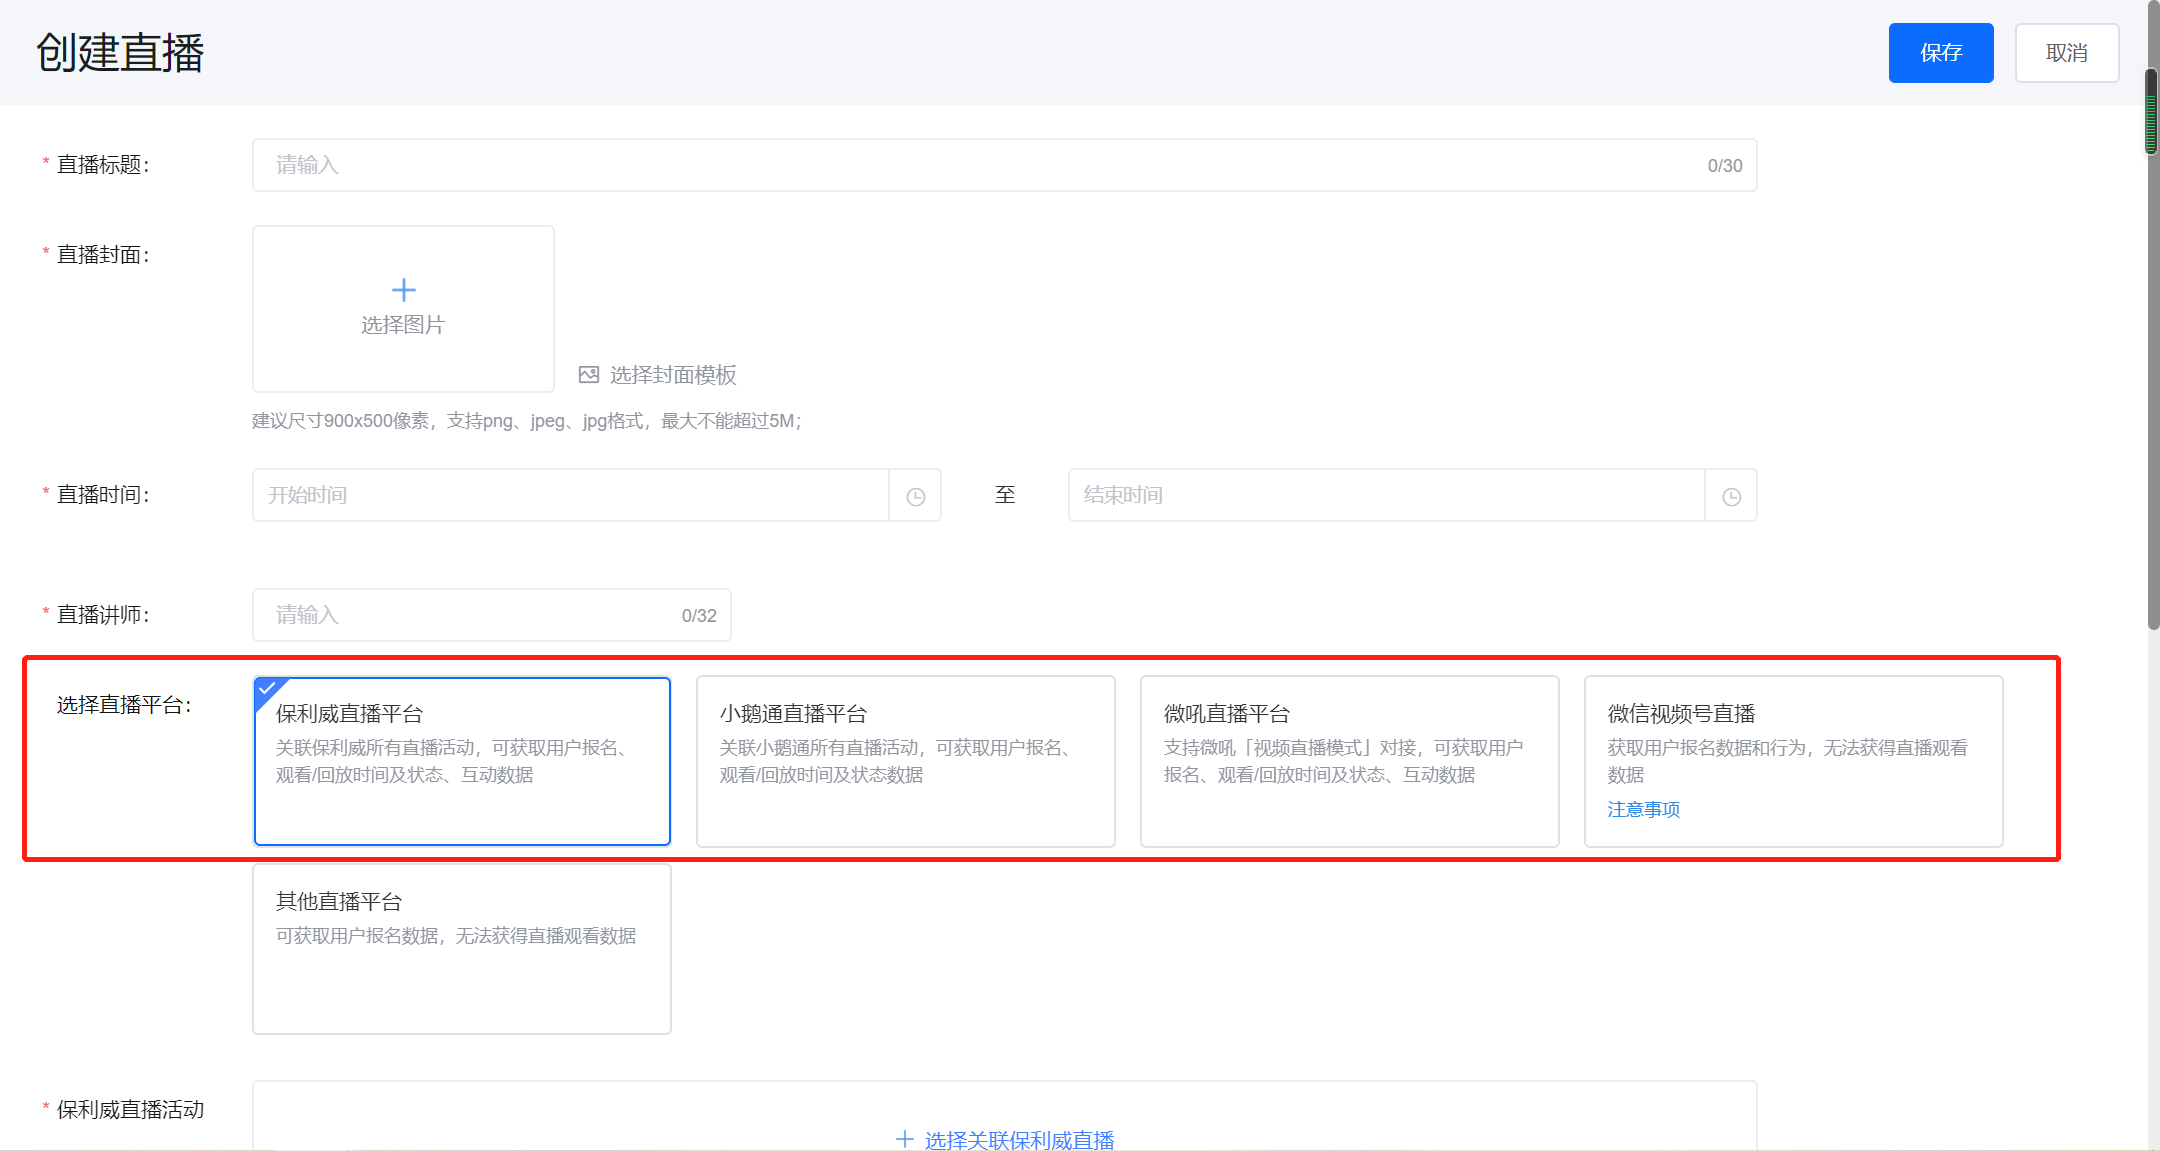Screen dimensions: 2160x1151
Task: Click the clock icon of 开始时间
Action: pyautogui.click(x=915, y=496)
